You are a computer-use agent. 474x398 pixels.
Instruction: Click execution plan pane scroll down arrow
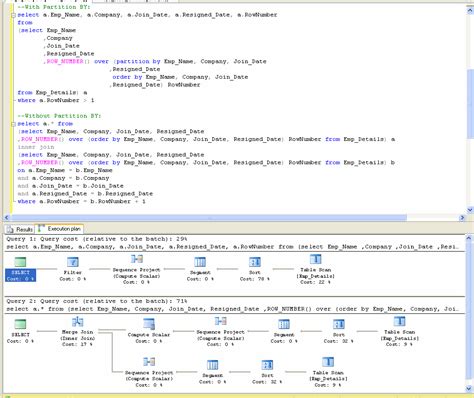pyautogui.click(x=469, y=389)
